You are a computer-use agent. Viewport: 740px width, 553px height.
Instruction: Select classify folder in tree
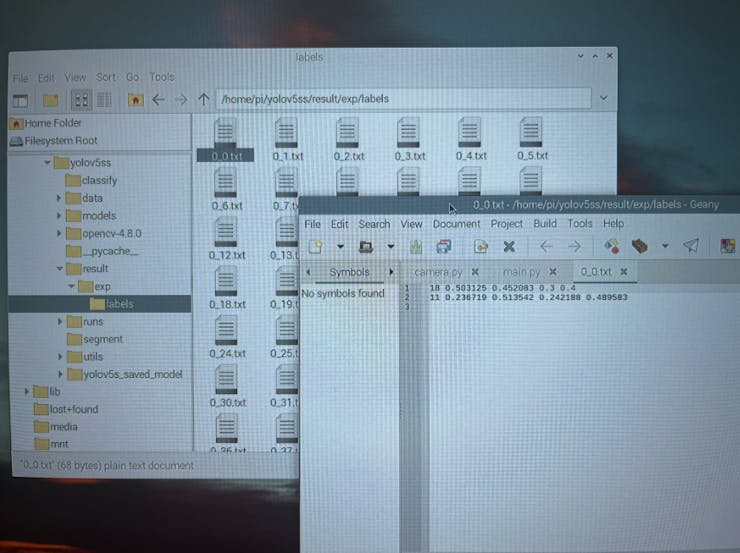pos(91,180)
